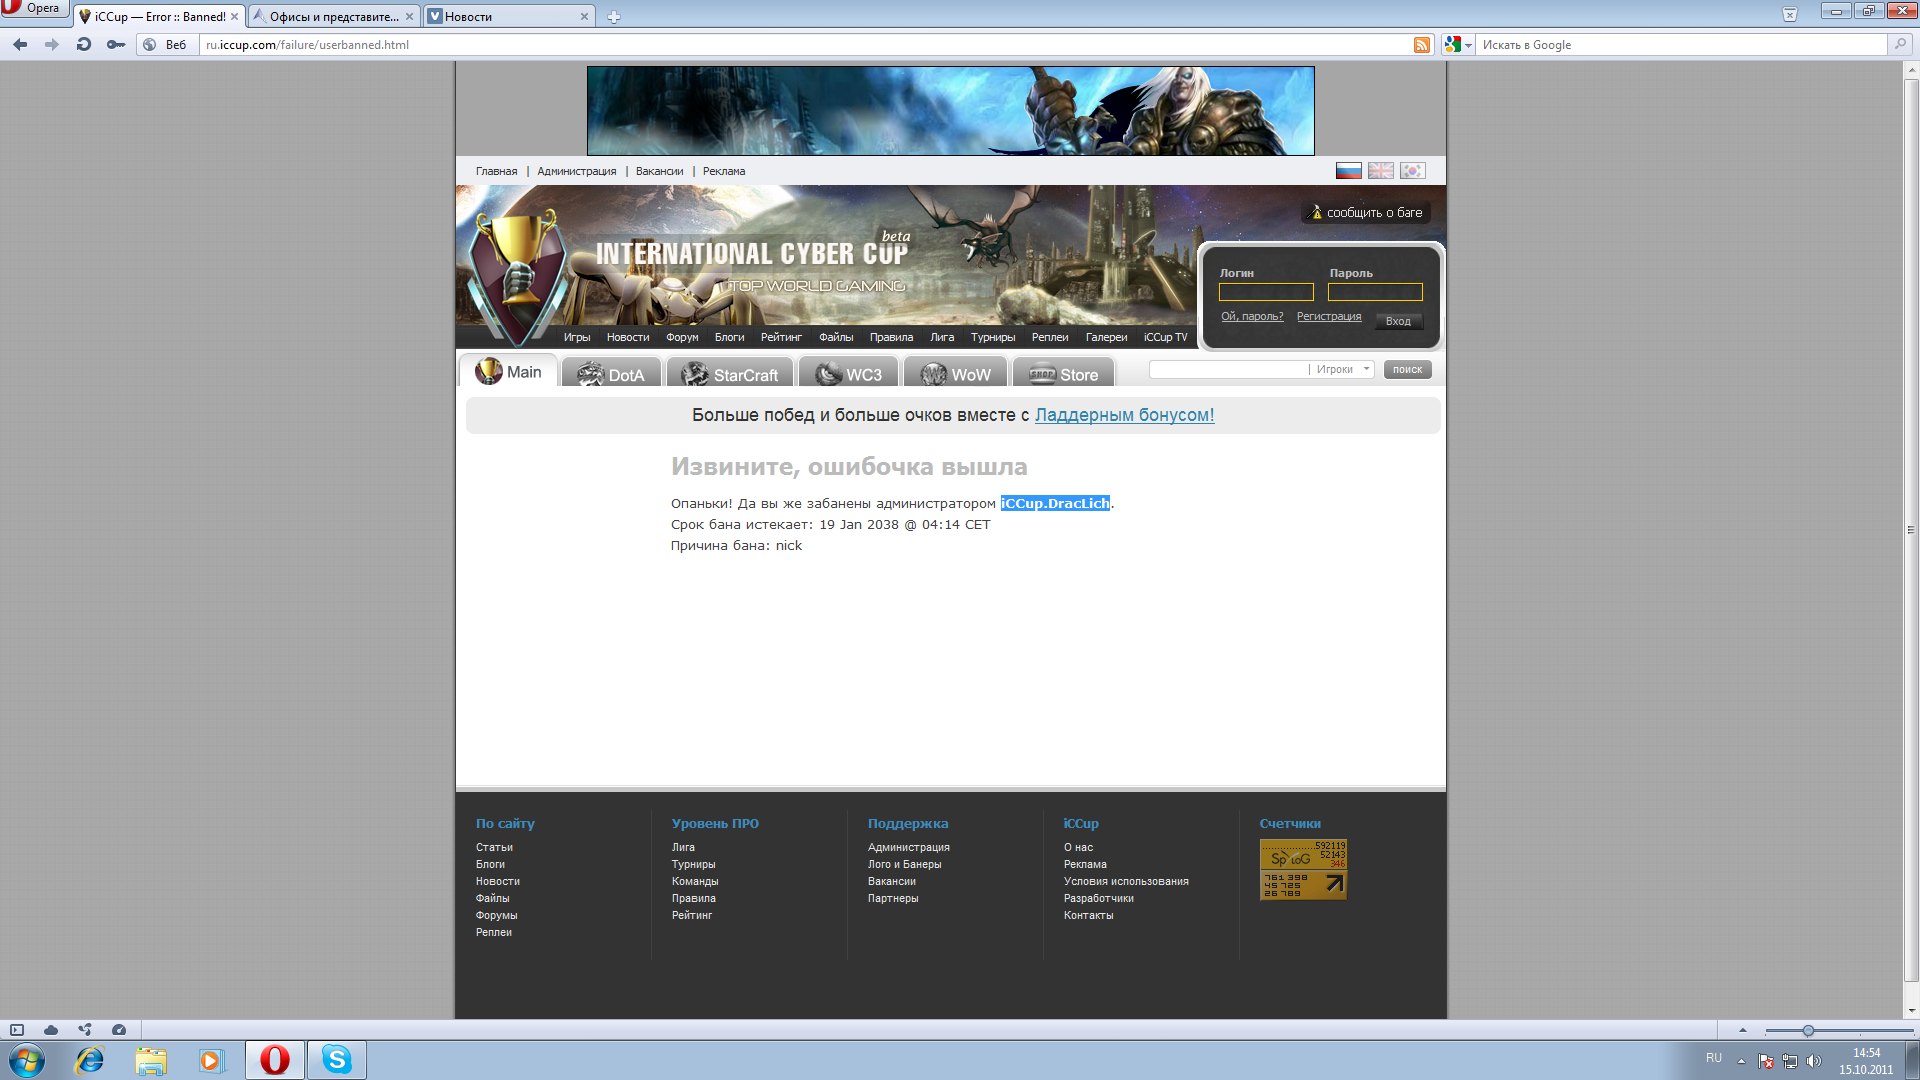Click the поиск search button

(1407, 369)
